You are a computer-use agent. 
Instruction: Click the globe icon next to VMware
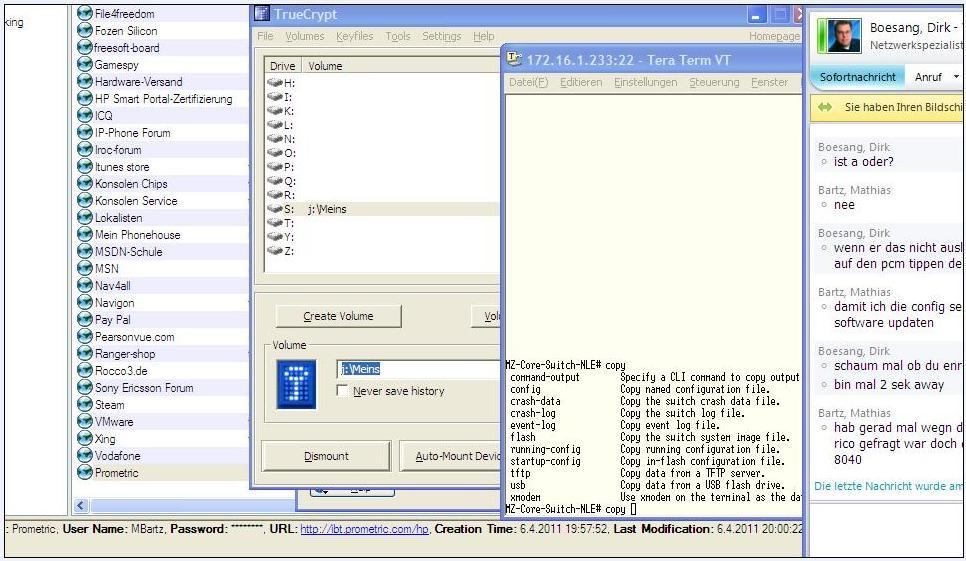(84, 422)
